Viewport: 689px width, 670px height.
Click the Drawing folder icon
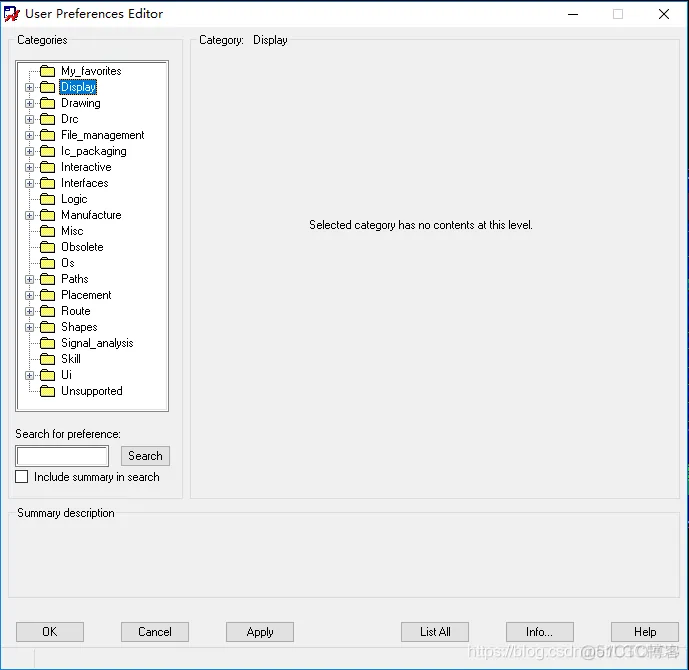[x=47, y=103]
